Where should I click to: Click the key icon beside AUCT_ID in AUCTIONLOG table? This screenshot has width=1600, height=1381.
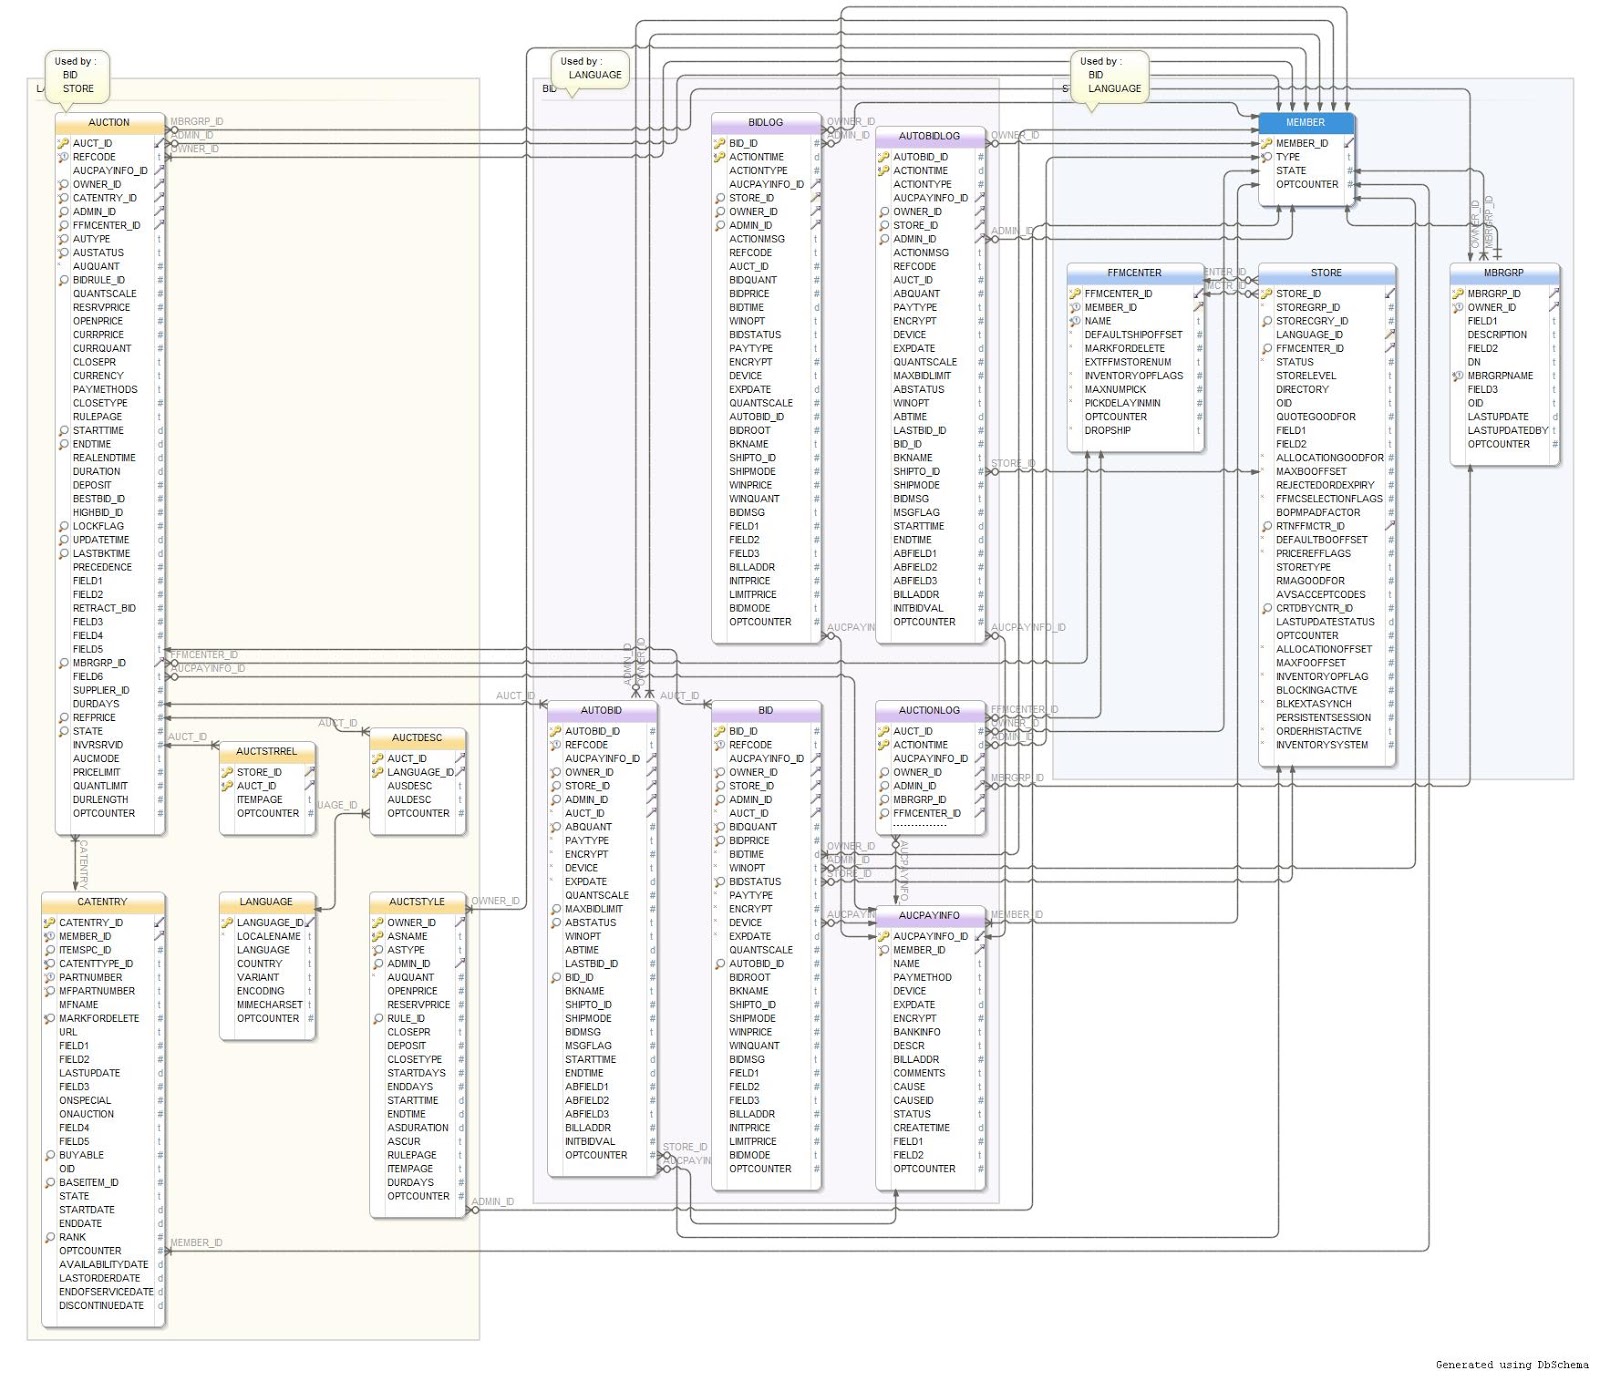click(883, 731)
